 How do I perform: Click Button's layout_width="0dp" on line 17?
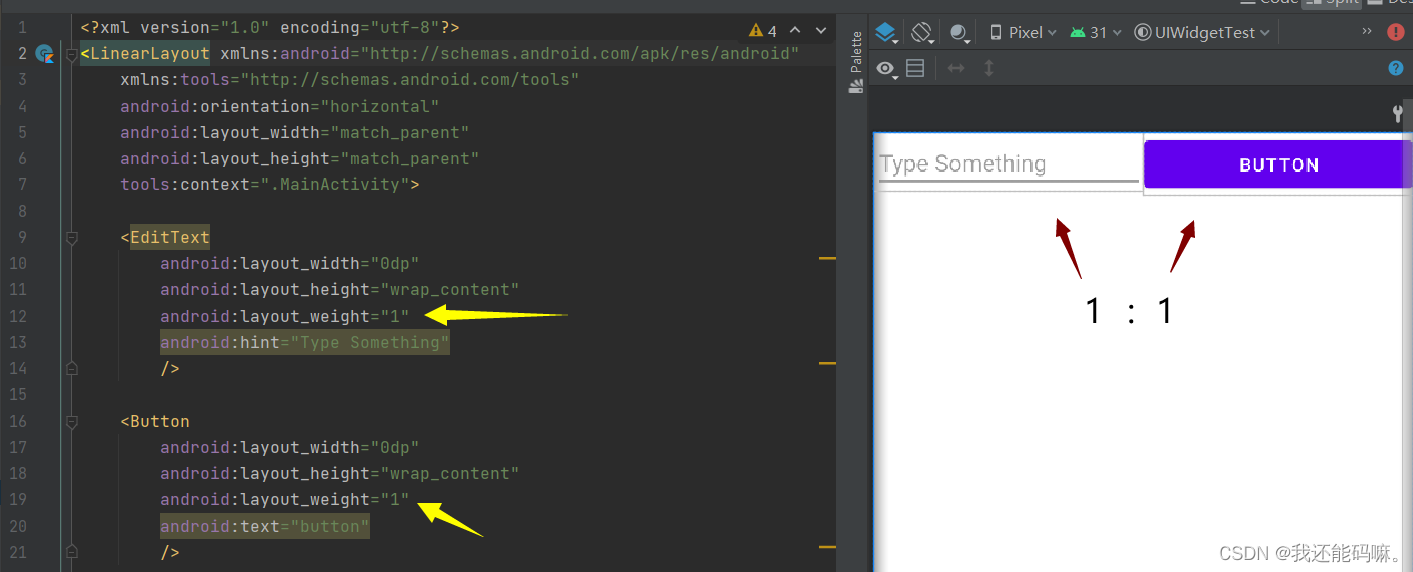(x=290, y=447)
